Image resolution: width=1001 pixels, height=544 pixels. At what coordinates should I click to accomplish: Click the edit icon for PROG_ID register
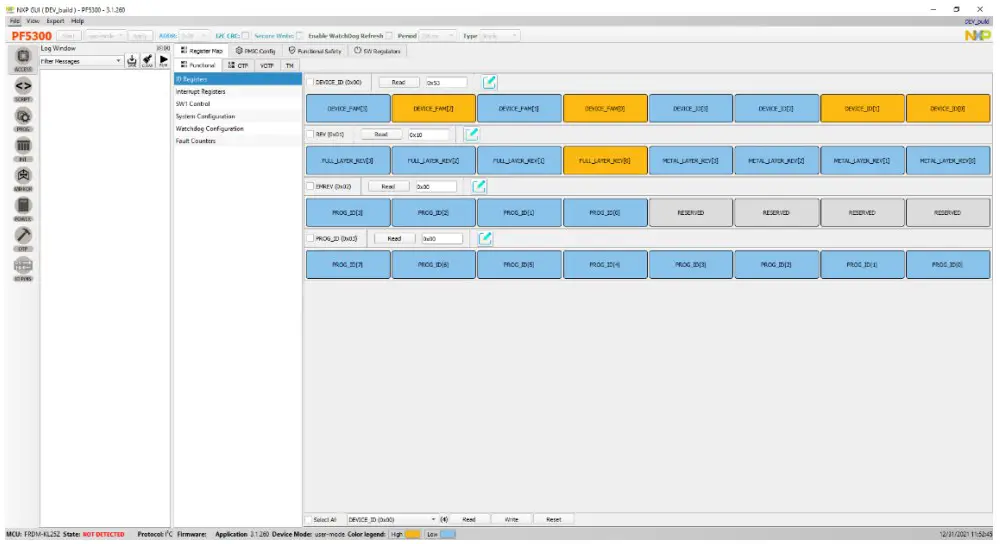485,238
